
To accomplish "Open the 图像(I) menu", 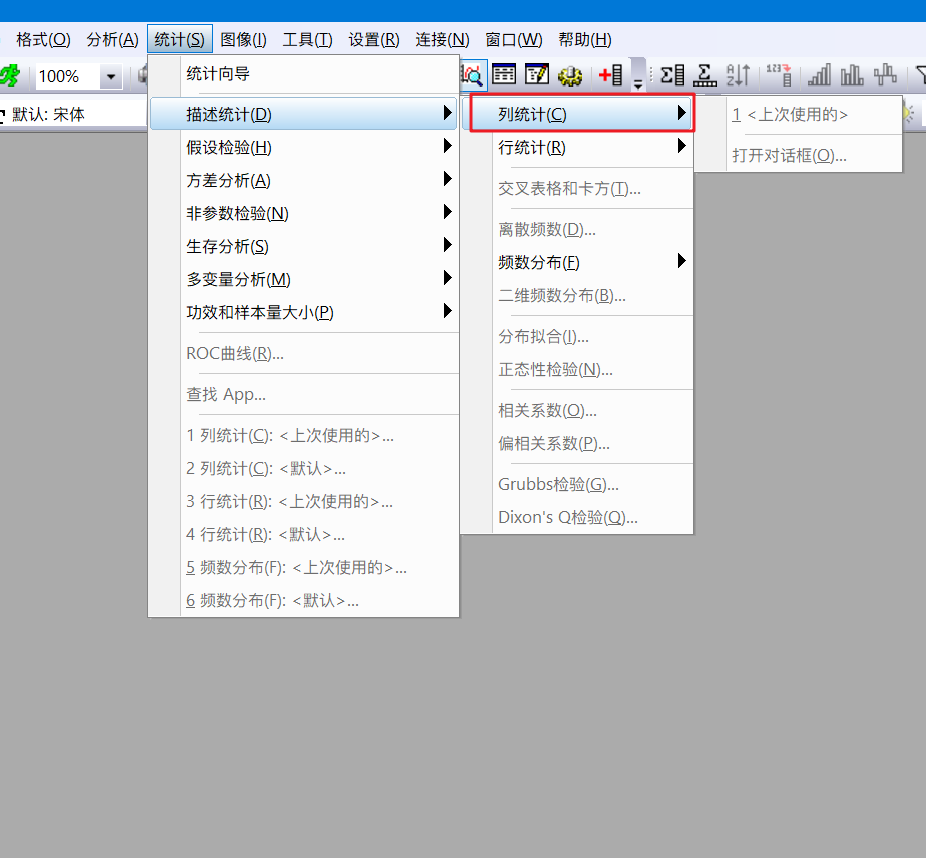I will coord(244,39).
